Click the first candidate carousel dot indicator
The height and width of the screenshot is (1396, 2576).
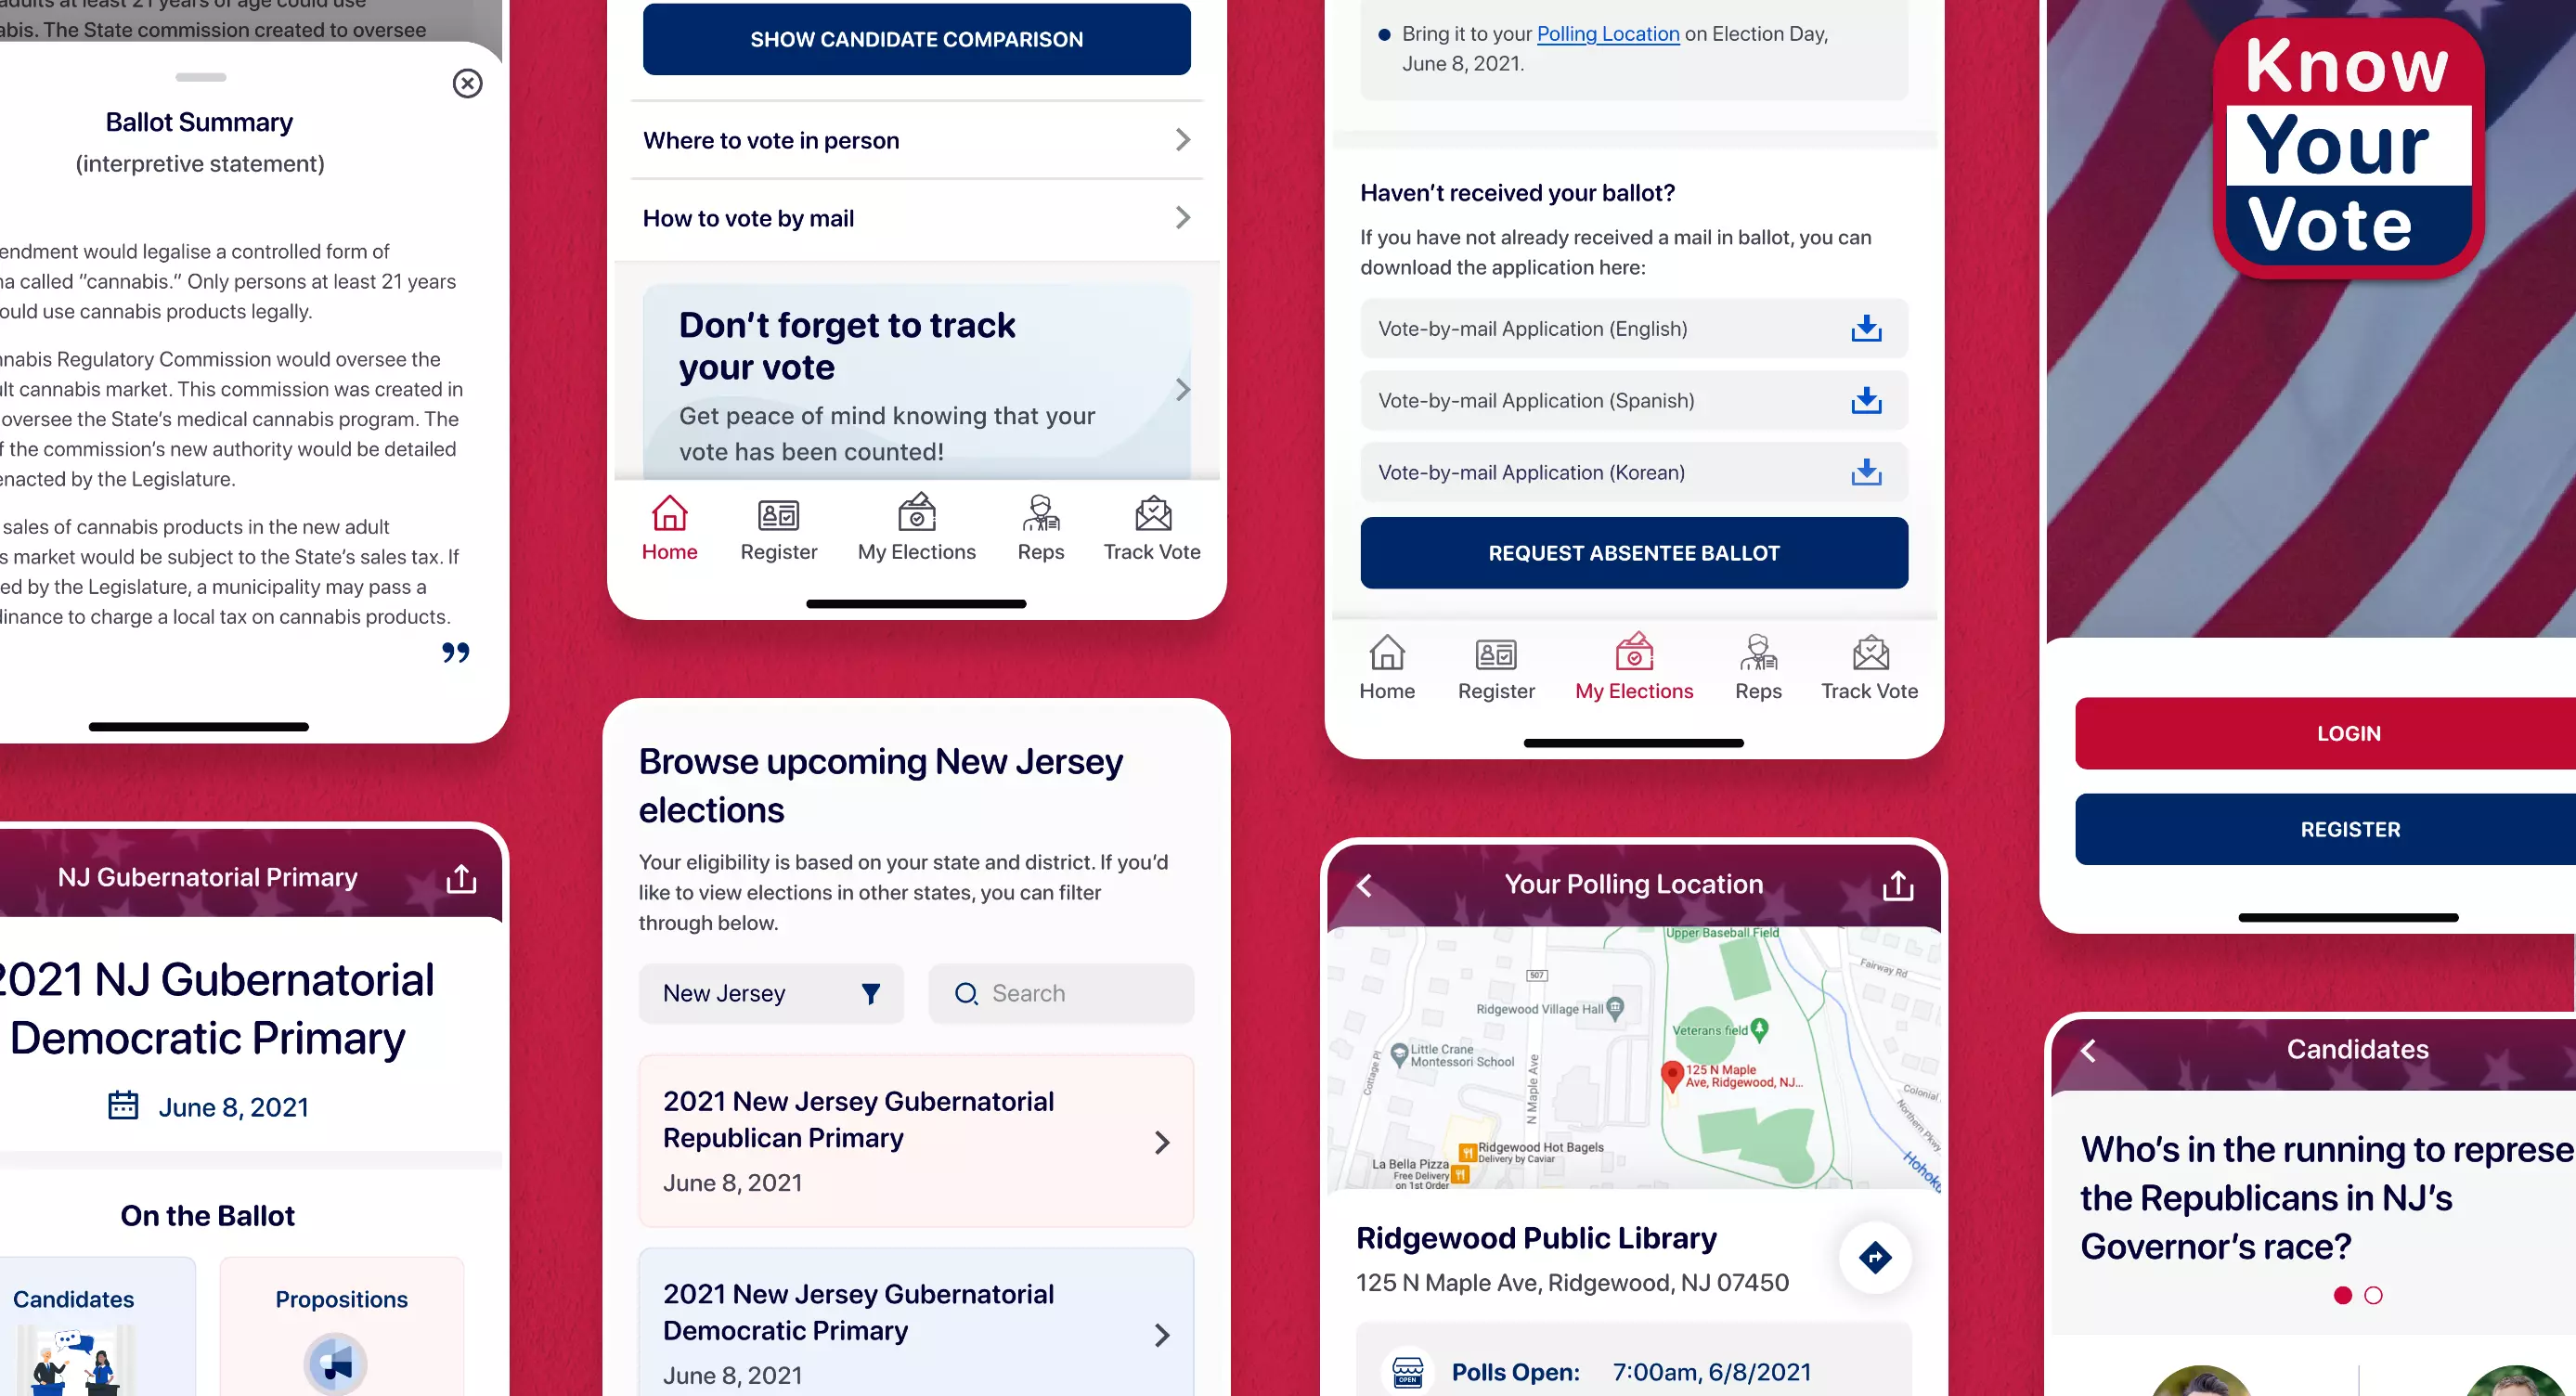click(2344, 1295)
